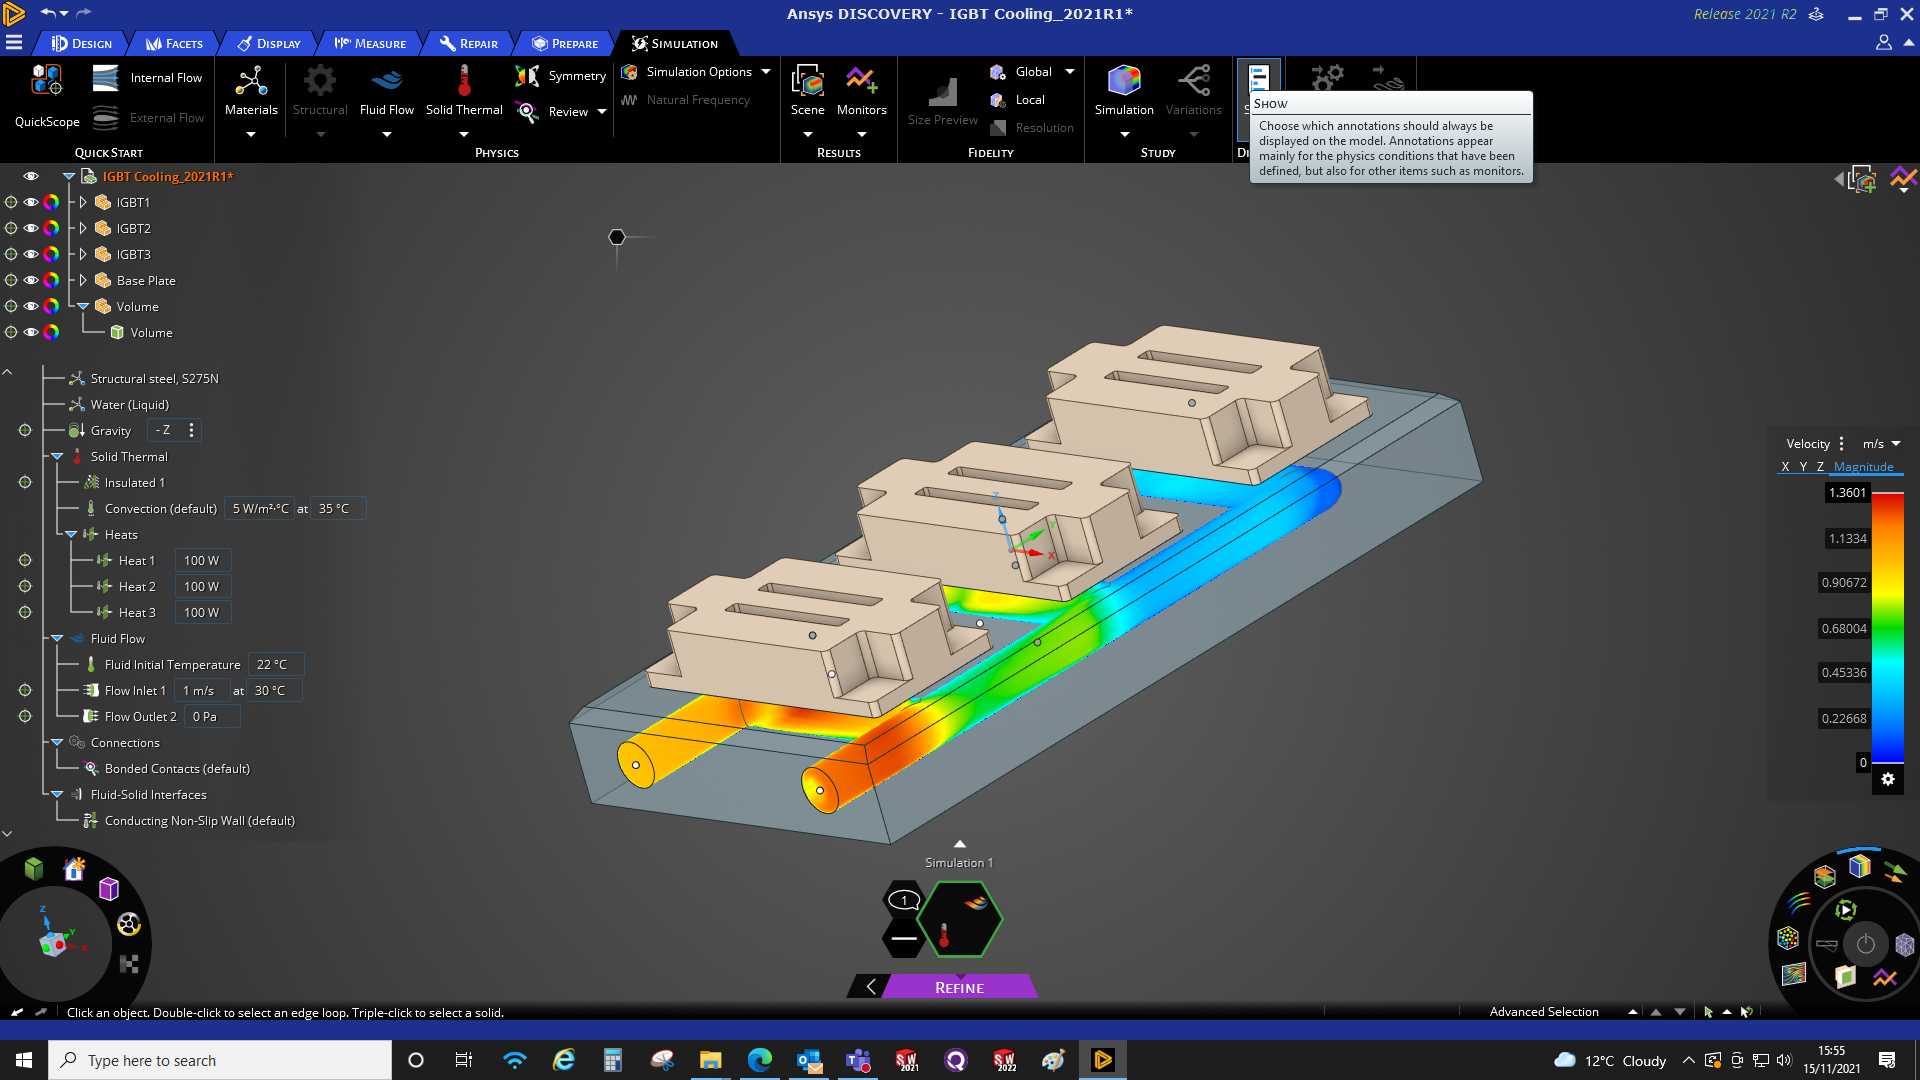Viewport: 1920px width, 1080px height.
Task: Switch to the Repair tab
Action: (x=469, y=43)
